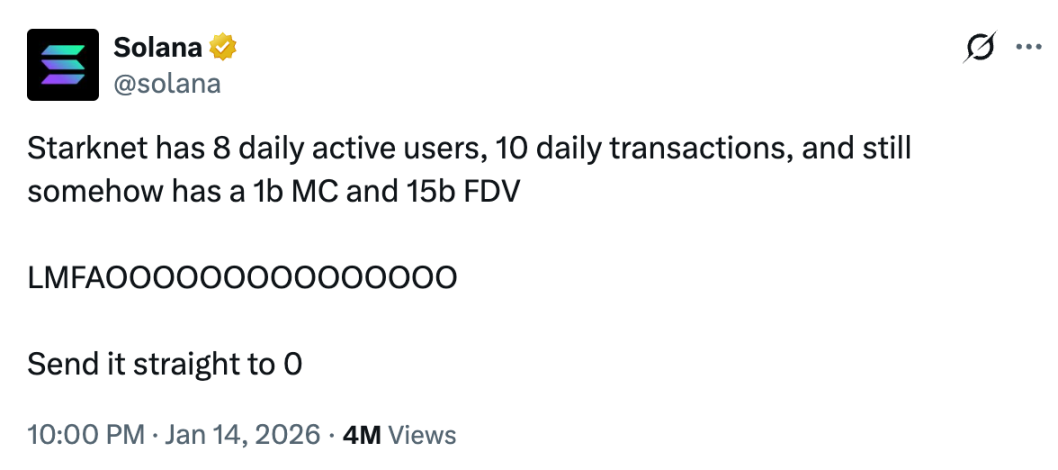Open the three-dot More options menu
This screenshot has width=1058, height=470.
point(1028,47)
